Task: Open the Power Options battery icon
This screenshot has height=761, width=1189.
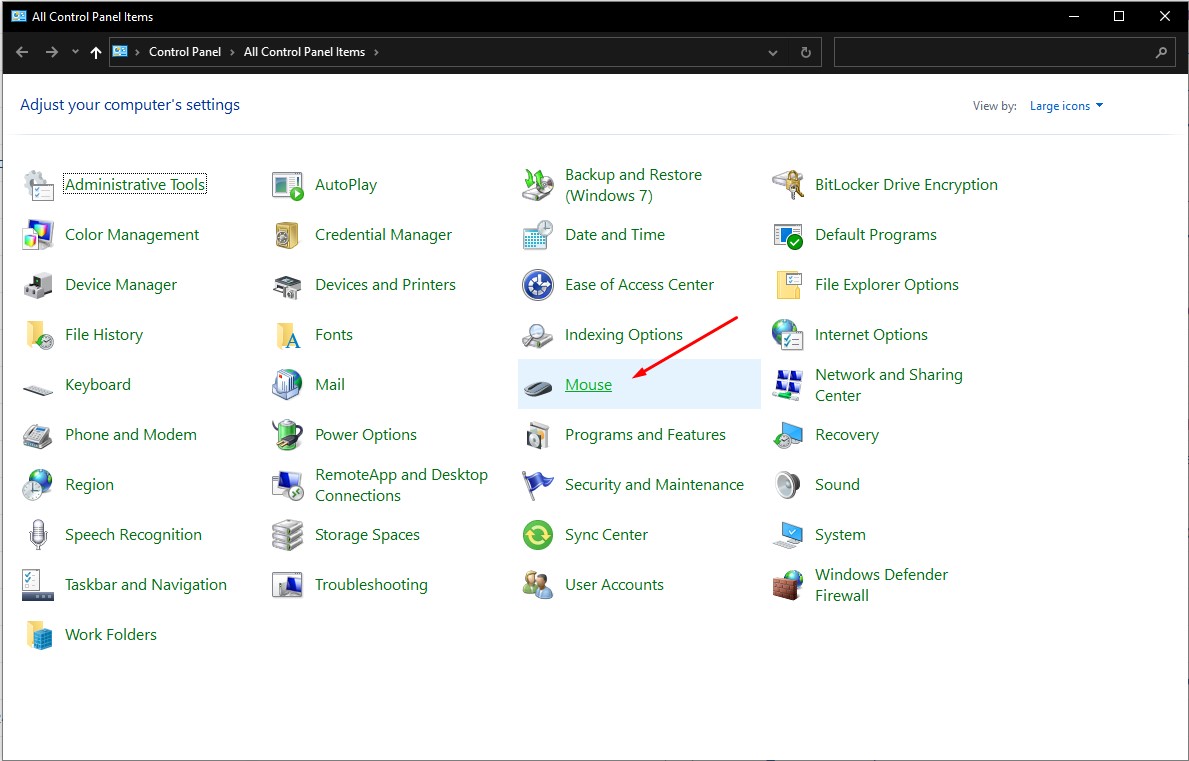Action: (288, 435)
